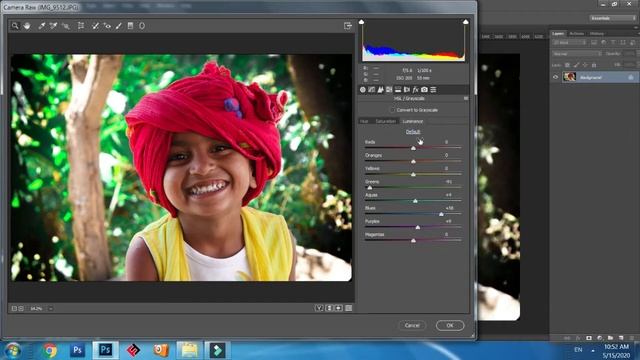The image size is (640, 360).
Task: Select the Hand tool in Camera Raw
Action: [27, 26]
